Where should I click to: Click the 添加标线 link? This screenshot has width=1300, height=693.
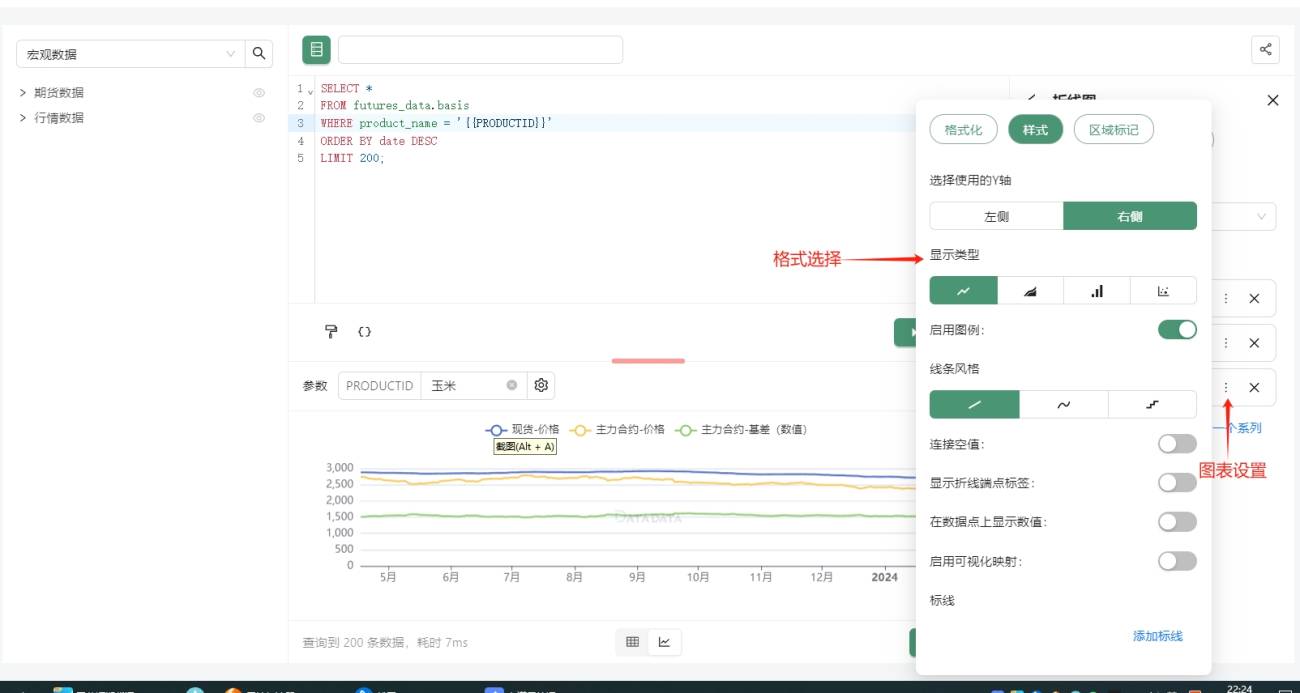click(x=1158, y=636)
